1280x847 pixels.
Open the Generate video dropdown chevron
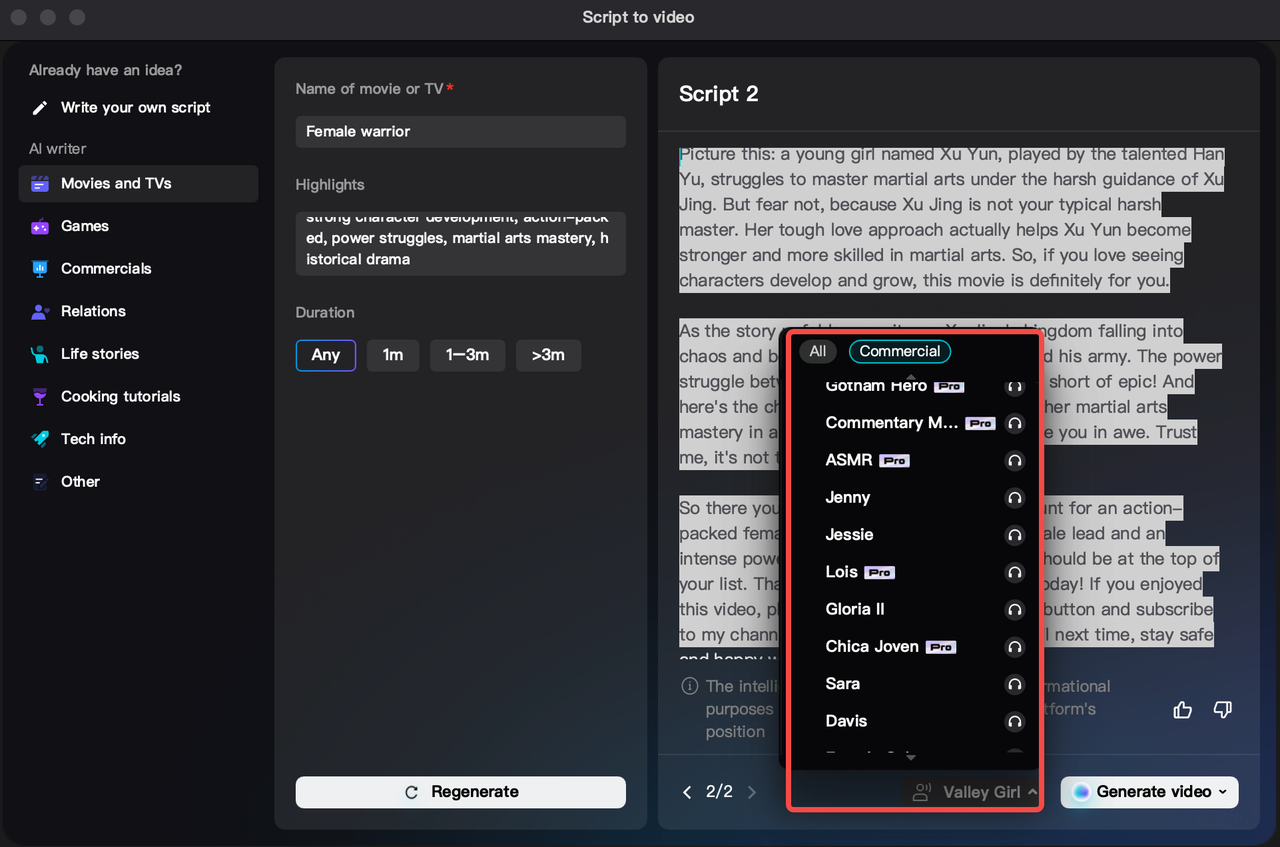(x=1224, y=792)
